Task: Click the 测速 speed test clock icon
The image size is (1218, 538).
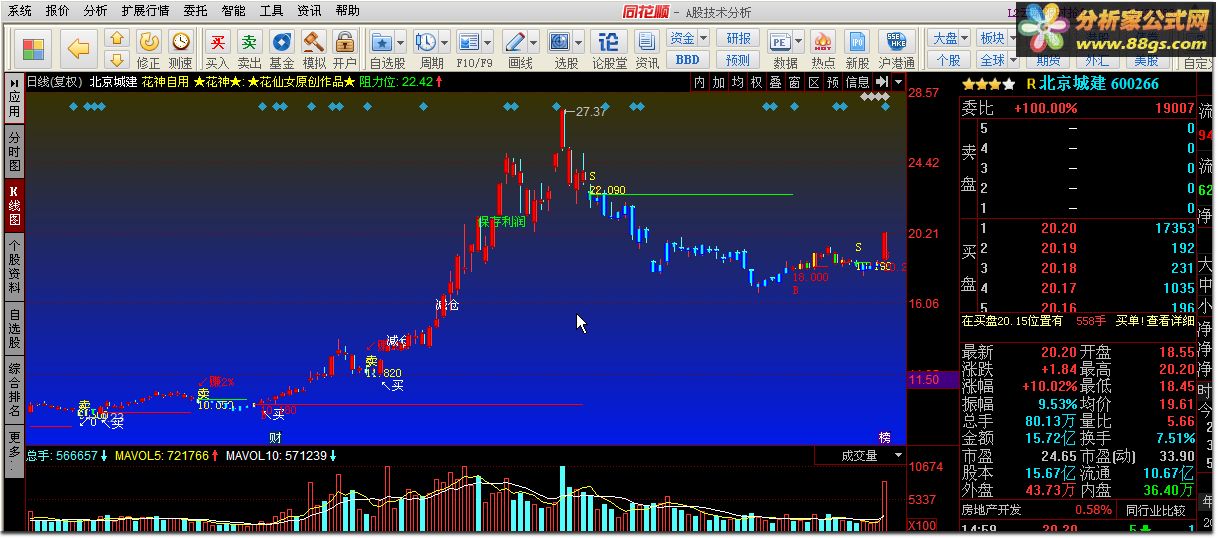Action: click(180, 42)
